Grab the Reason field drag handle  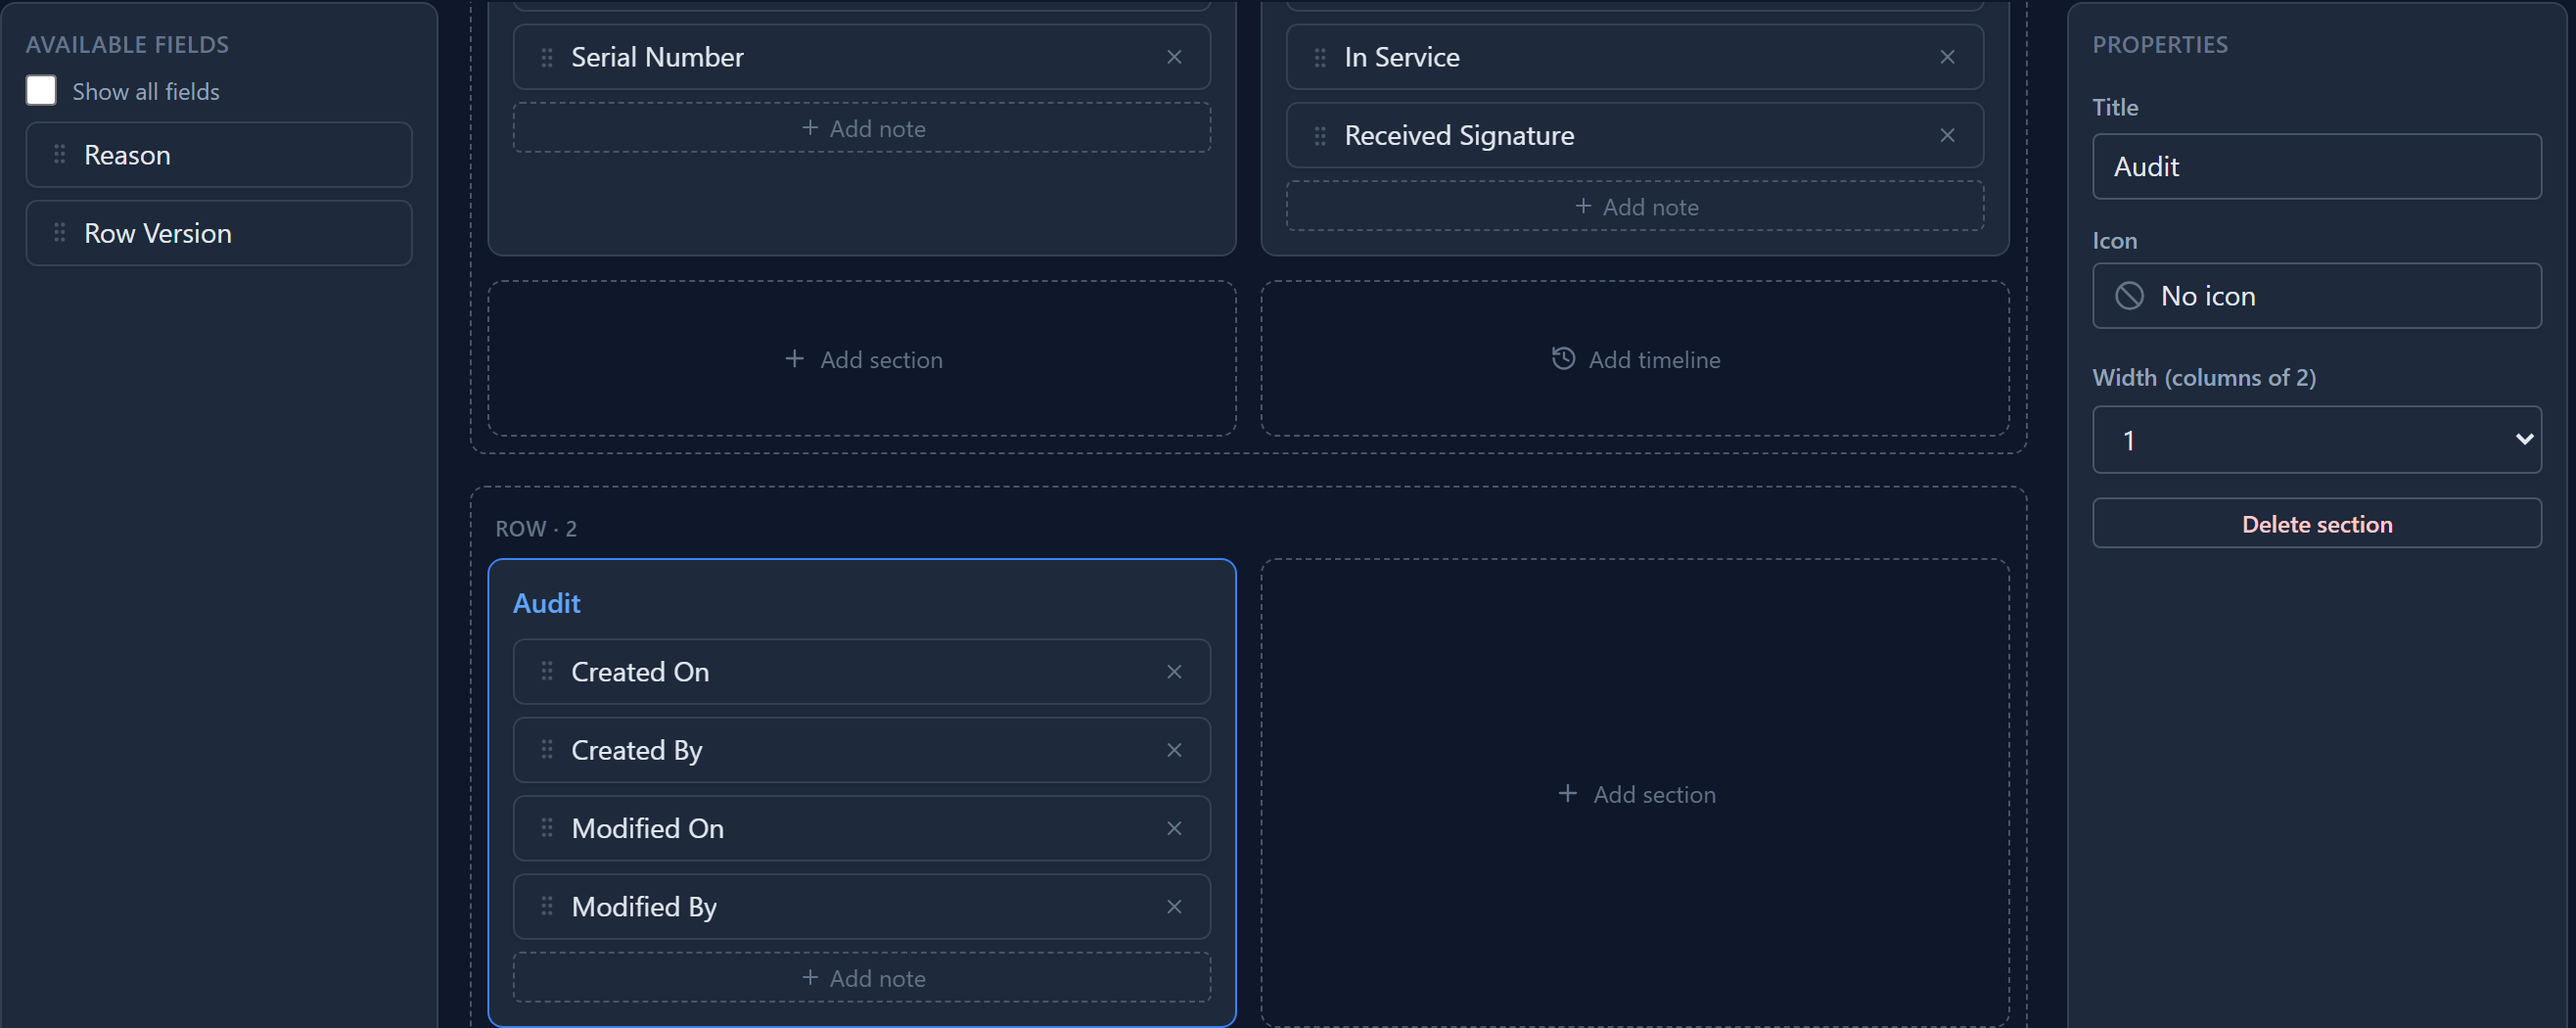click(60, 154)
